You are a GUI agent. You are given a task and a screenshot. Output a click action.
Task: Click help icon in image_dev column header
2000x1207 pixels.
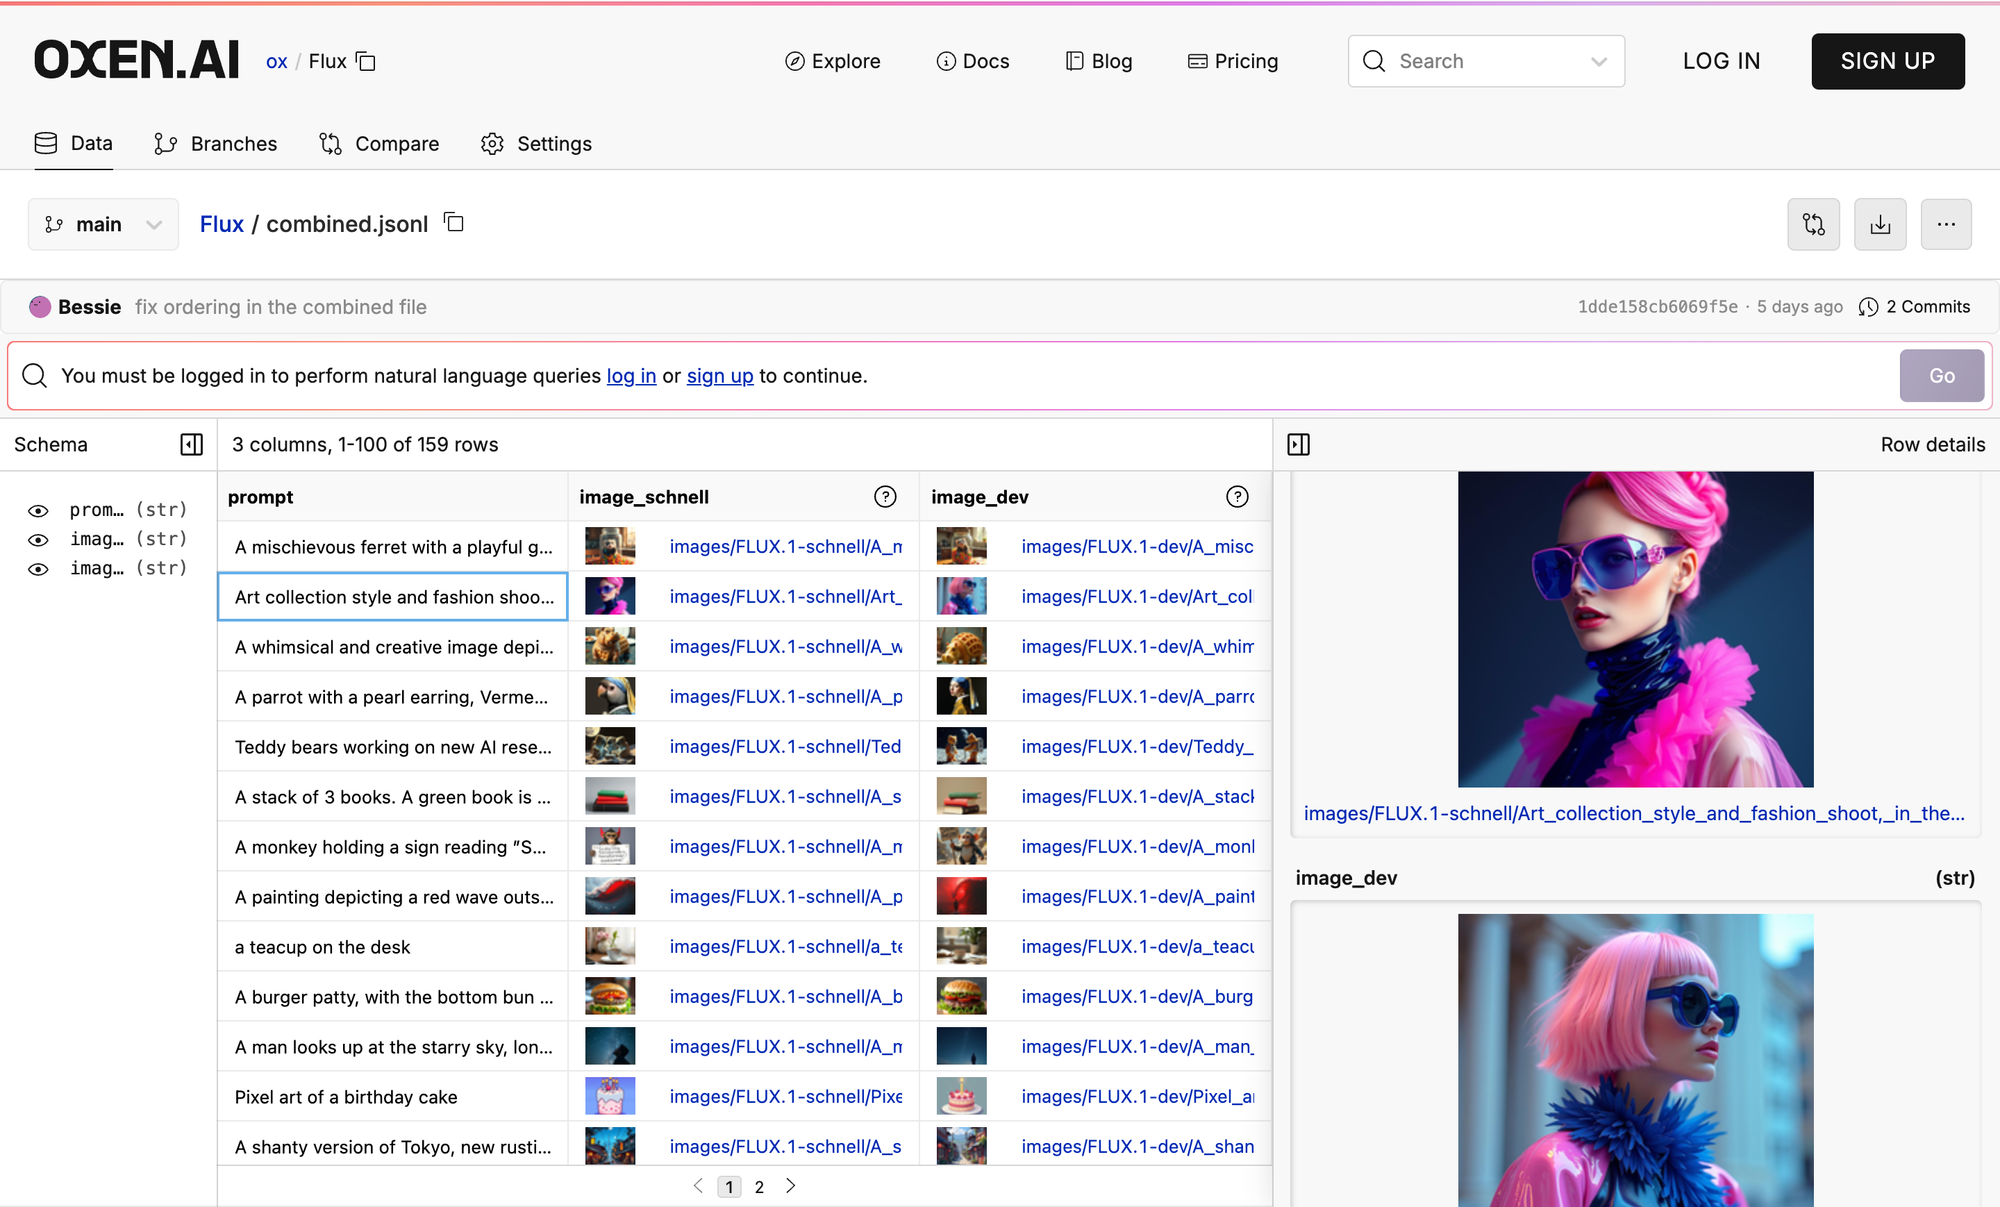pyautogui.click(x=1237, y=497)
